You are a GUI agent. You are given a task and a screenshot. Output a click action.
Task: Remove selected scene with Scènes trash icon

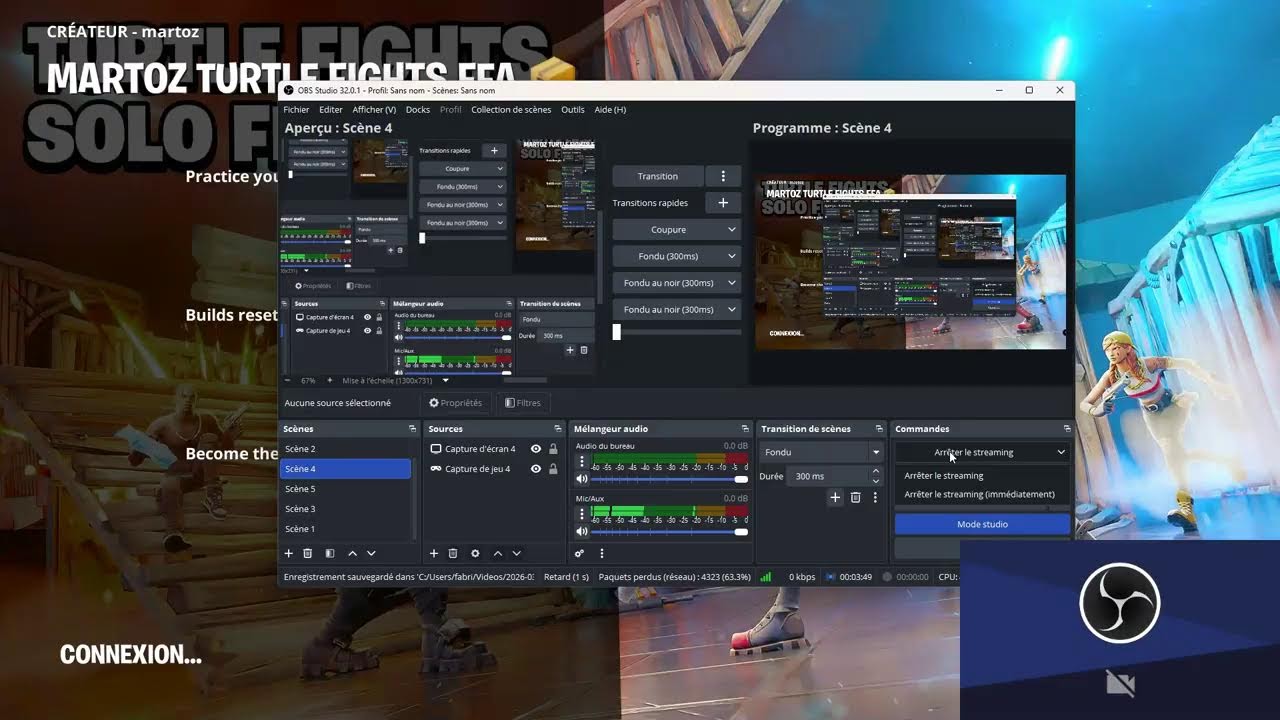tap(308, 553)
